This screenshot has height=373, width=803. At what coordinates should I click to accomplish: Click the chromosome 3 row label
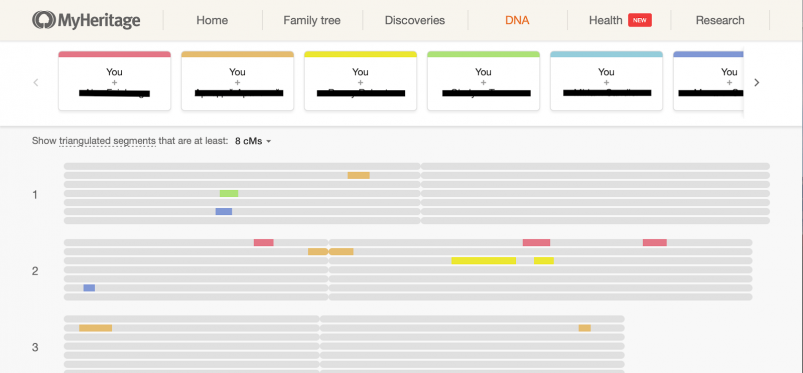[x=35, y=347]
